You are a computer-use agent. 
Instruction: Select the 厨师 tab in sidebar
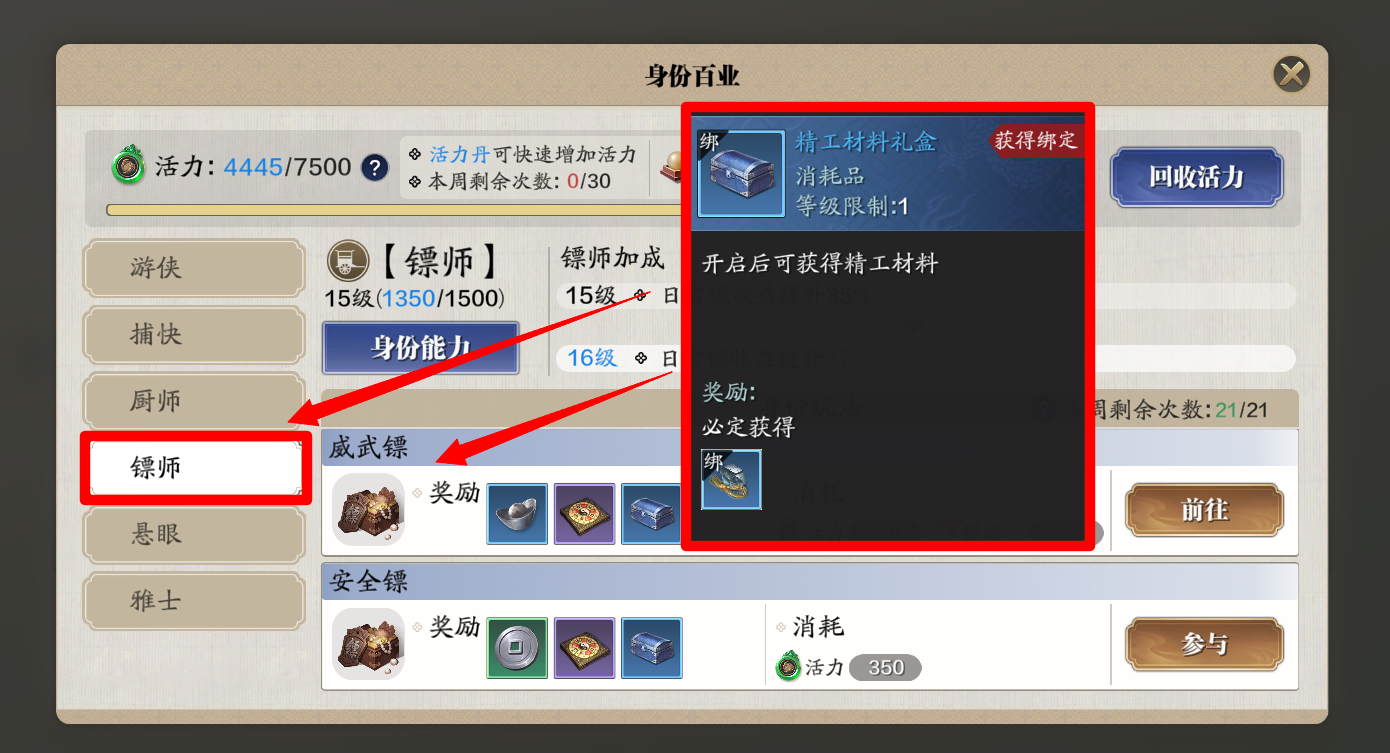[193, 401]
